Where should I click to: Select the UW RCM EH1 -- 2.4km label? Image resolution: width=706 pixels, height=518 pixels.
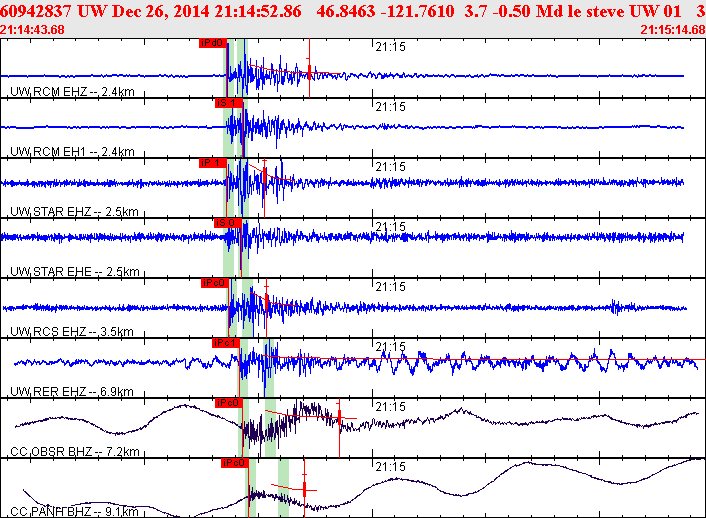coord(72,152)
